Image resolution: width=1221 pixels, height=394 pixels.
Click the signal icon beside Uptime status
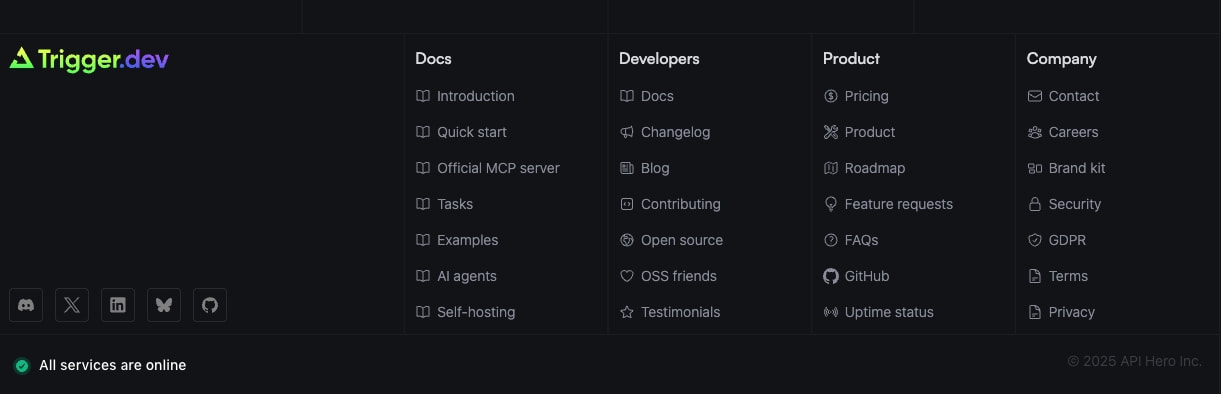pos(831,312)
